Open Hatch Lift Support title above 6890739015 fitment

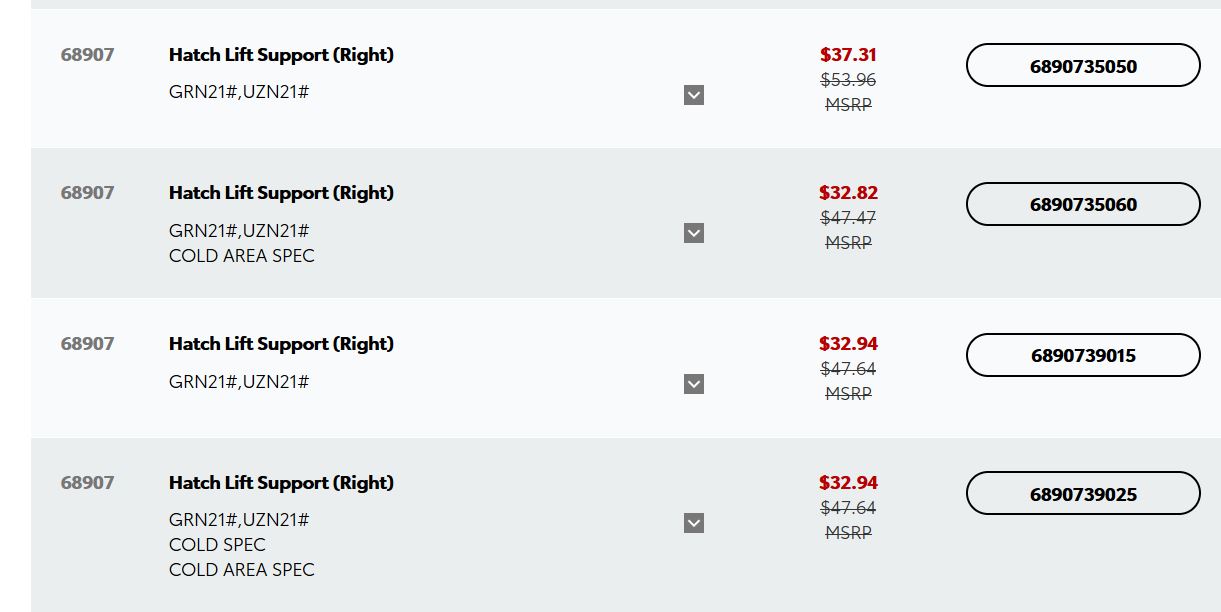point(281,344)
